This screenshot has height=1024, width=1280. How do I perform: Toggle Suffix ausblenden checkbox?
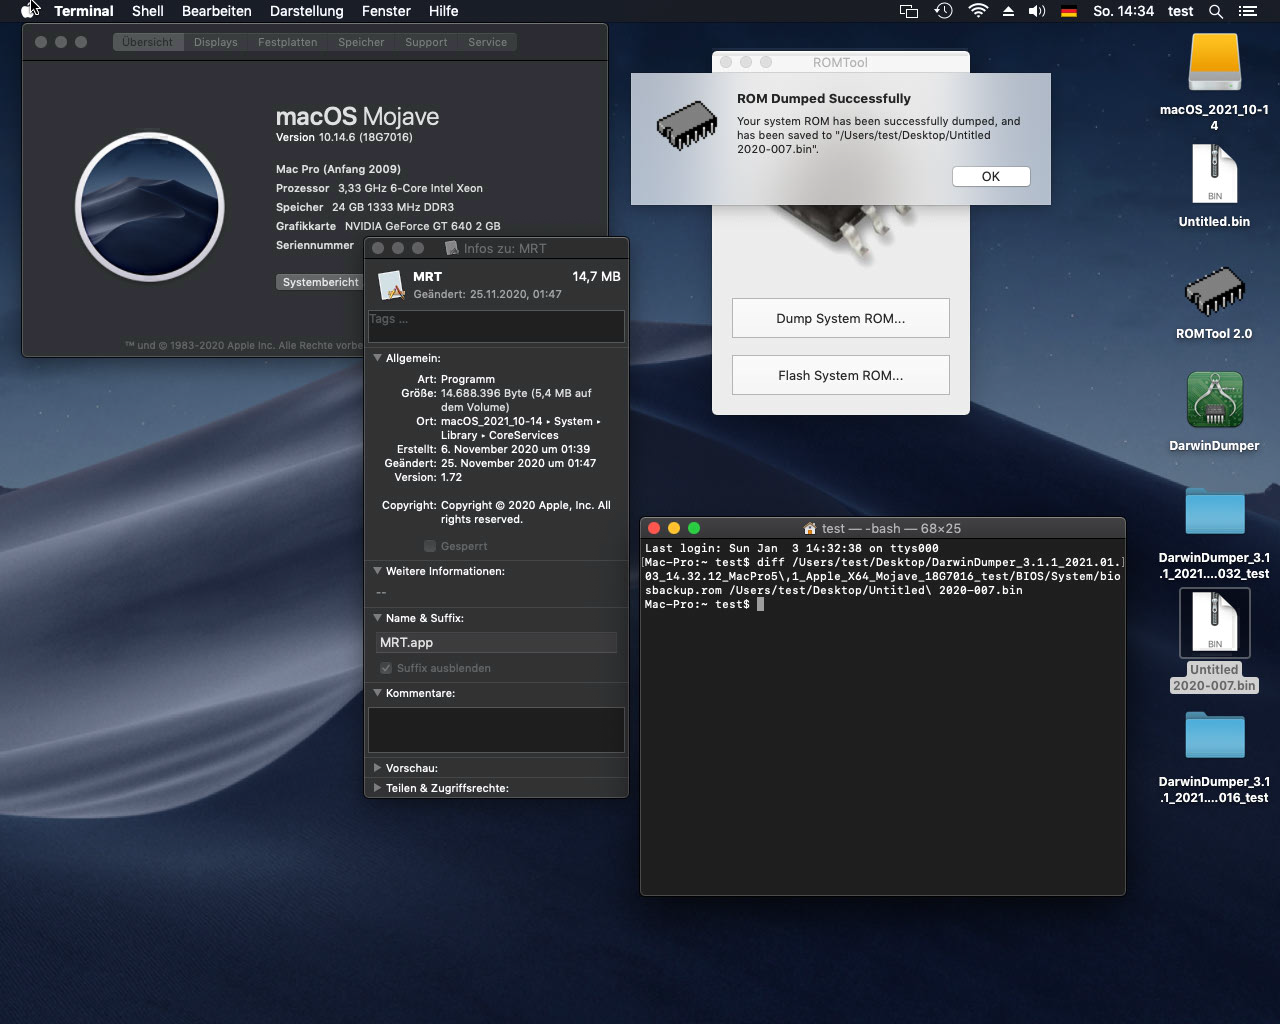tap(385, 668)
